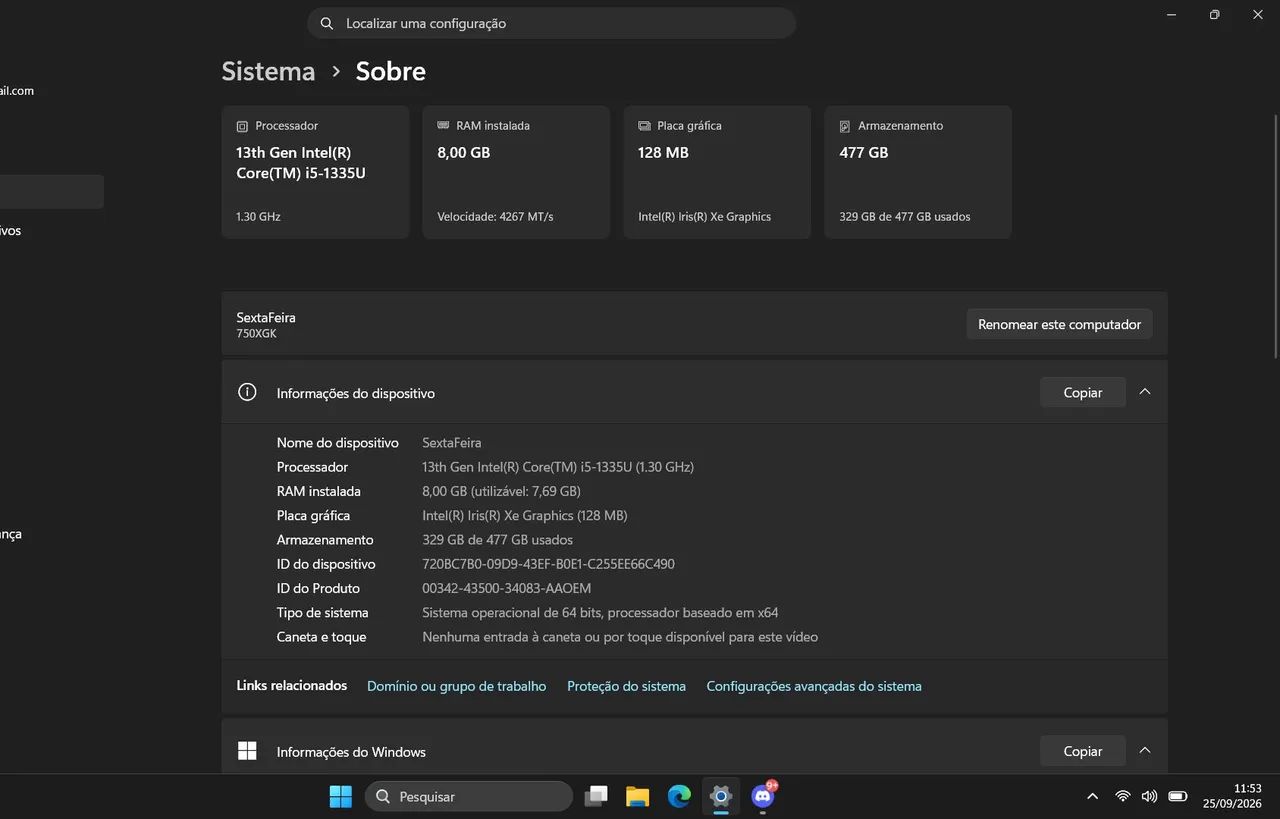
Task: Click the Armazenamento card icon
Action: (845, 126)
